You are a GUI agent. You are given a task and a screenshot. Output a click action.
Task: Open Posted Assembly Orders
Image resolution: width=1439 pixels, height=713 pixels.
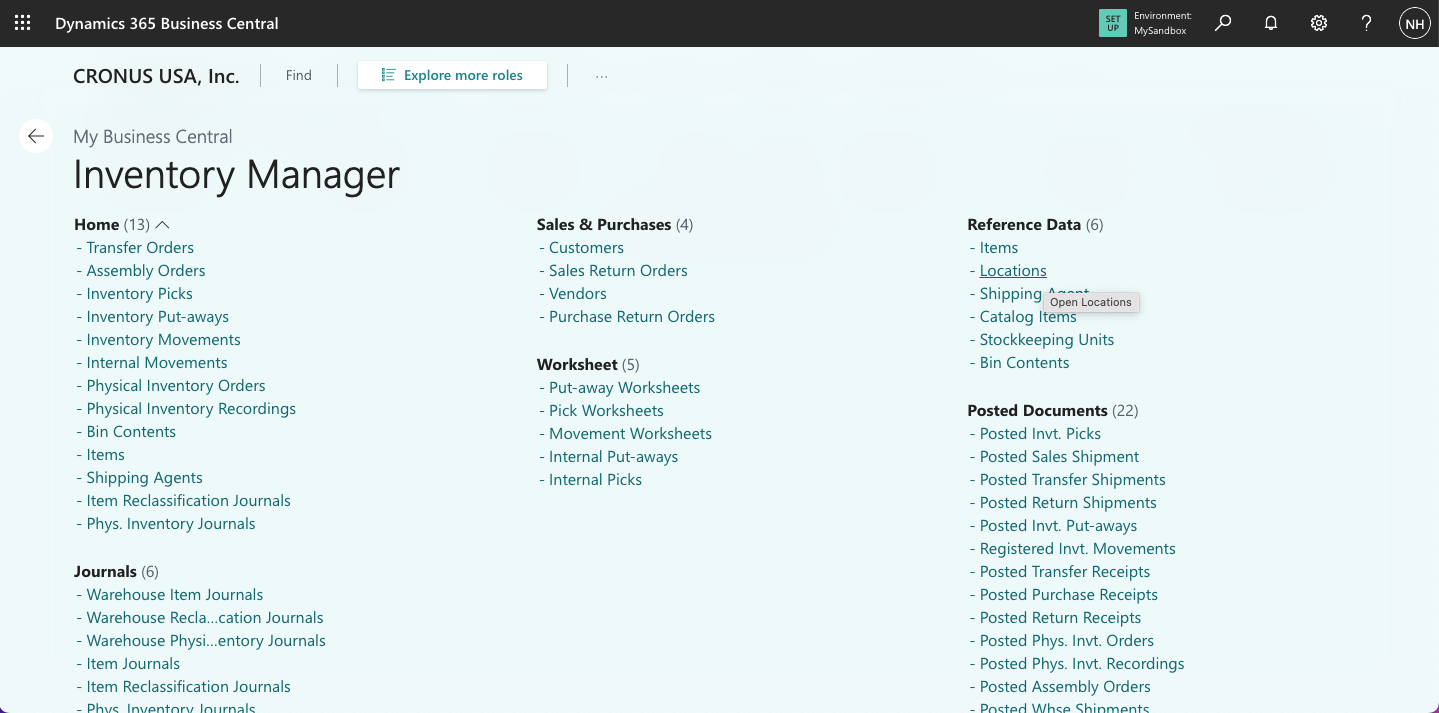point(1065,687)
